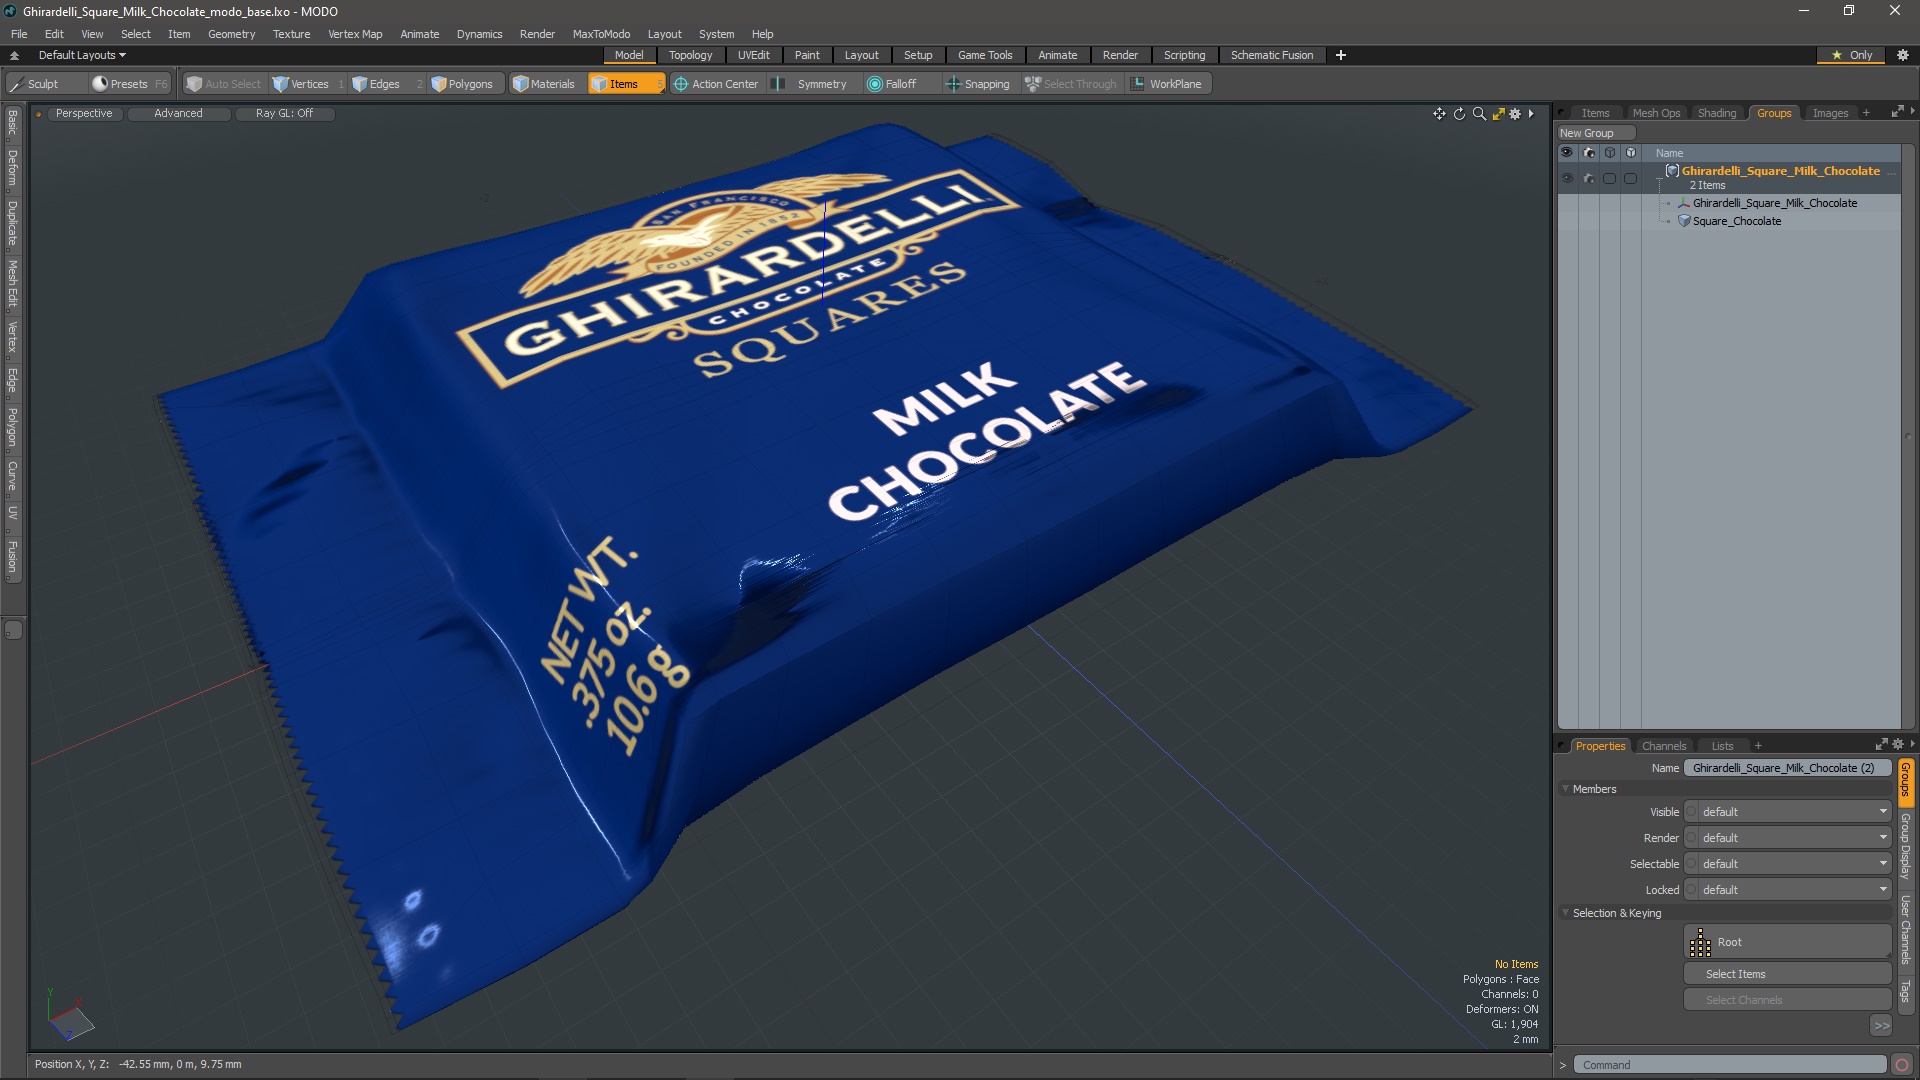Viewport: 1920px width, 1080px height.
Task: Switch to the Shading tab
Action: coord(1716,113)
